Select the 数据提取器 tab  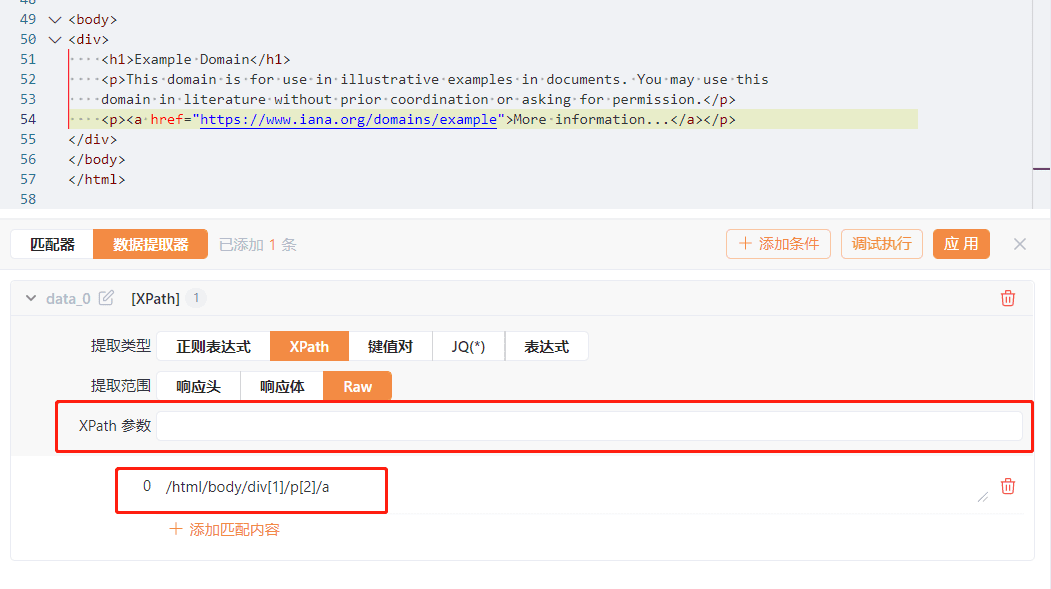[x=150, y=244]
